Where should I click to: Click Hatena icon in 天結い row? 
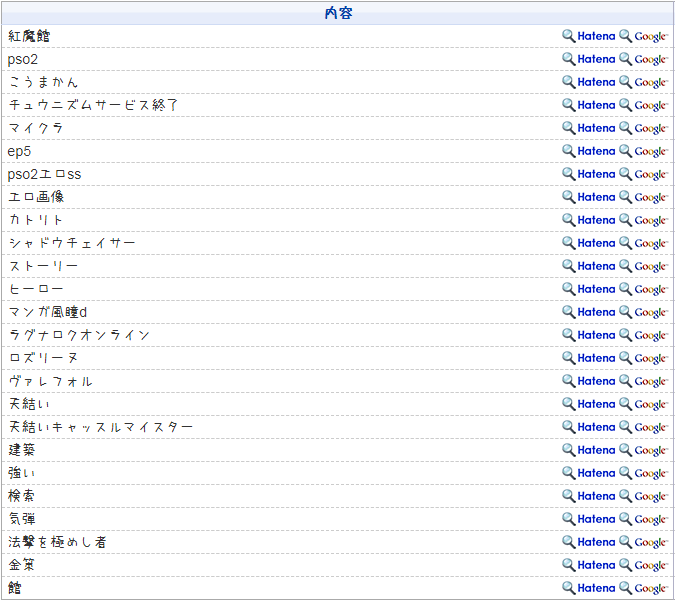(589, 404)
